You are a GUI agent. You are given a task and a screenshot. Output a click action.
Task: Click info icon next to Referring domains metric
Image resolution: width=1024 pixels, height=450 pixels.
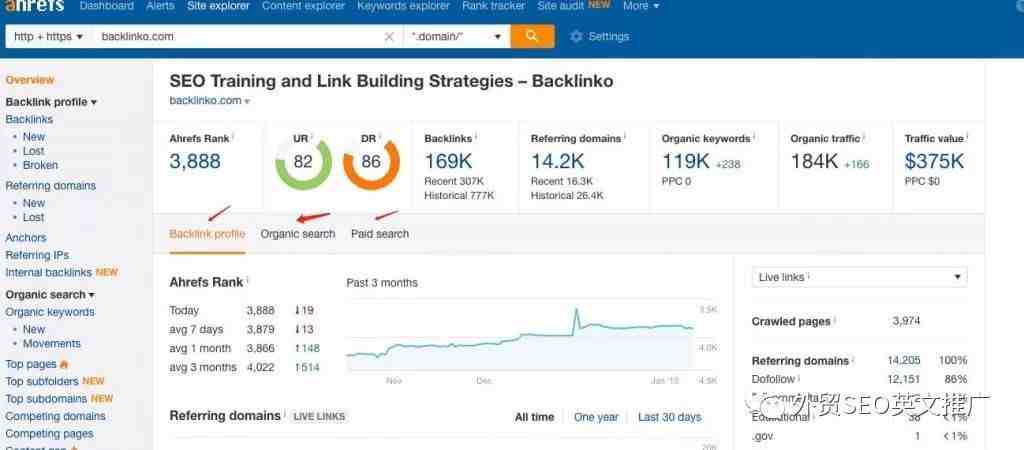[625, 137]
